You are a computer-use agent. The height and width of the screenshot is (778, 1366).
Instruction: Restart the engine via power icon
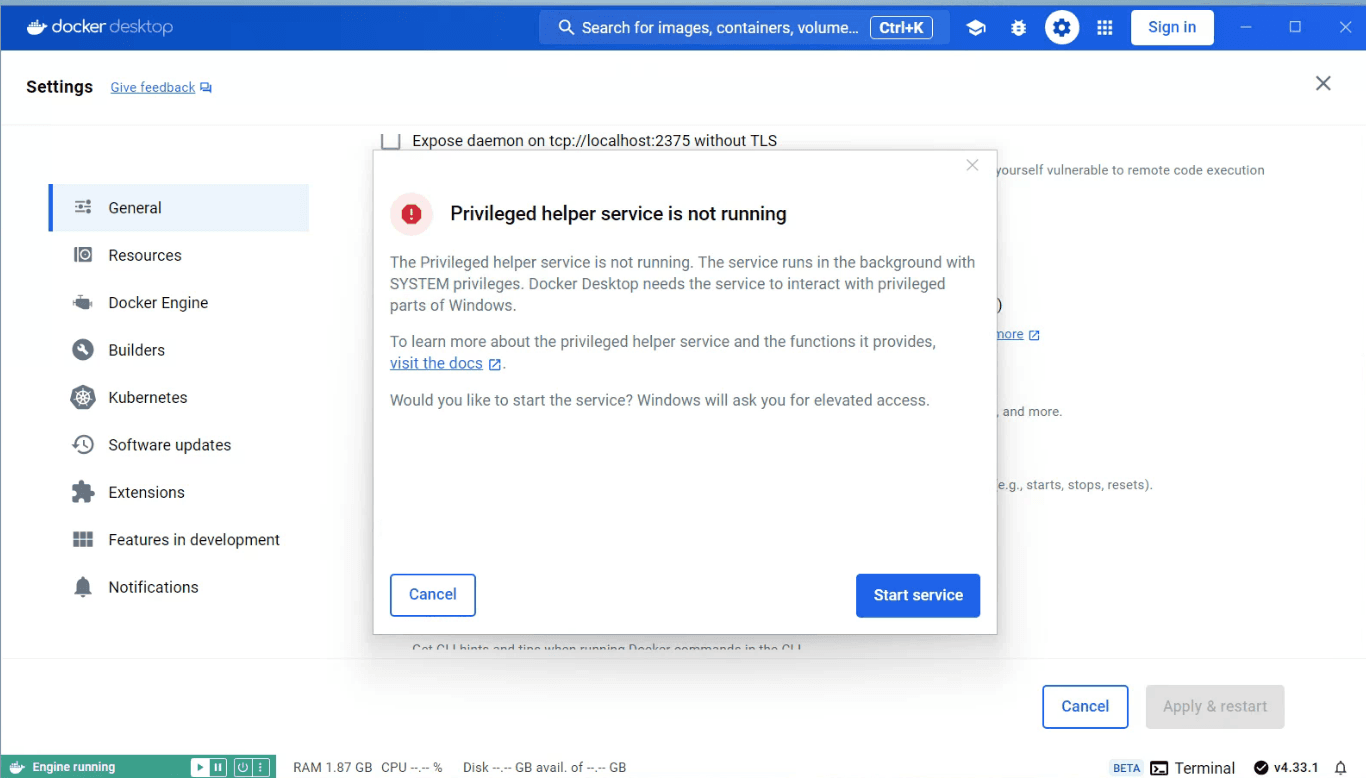click(x=242, y=767)
